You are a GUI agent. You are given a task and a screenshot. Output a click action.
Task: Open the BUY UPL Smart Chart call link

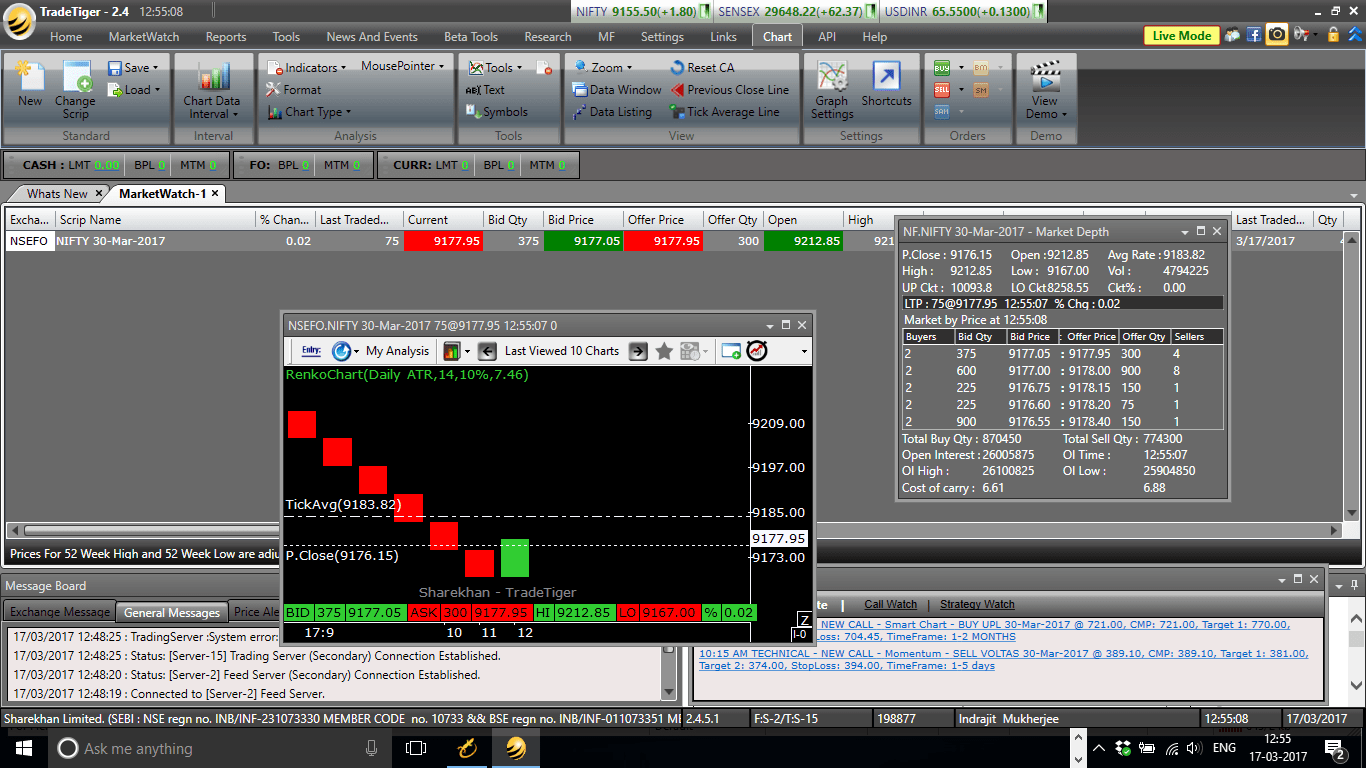[x=1054, y=630]
